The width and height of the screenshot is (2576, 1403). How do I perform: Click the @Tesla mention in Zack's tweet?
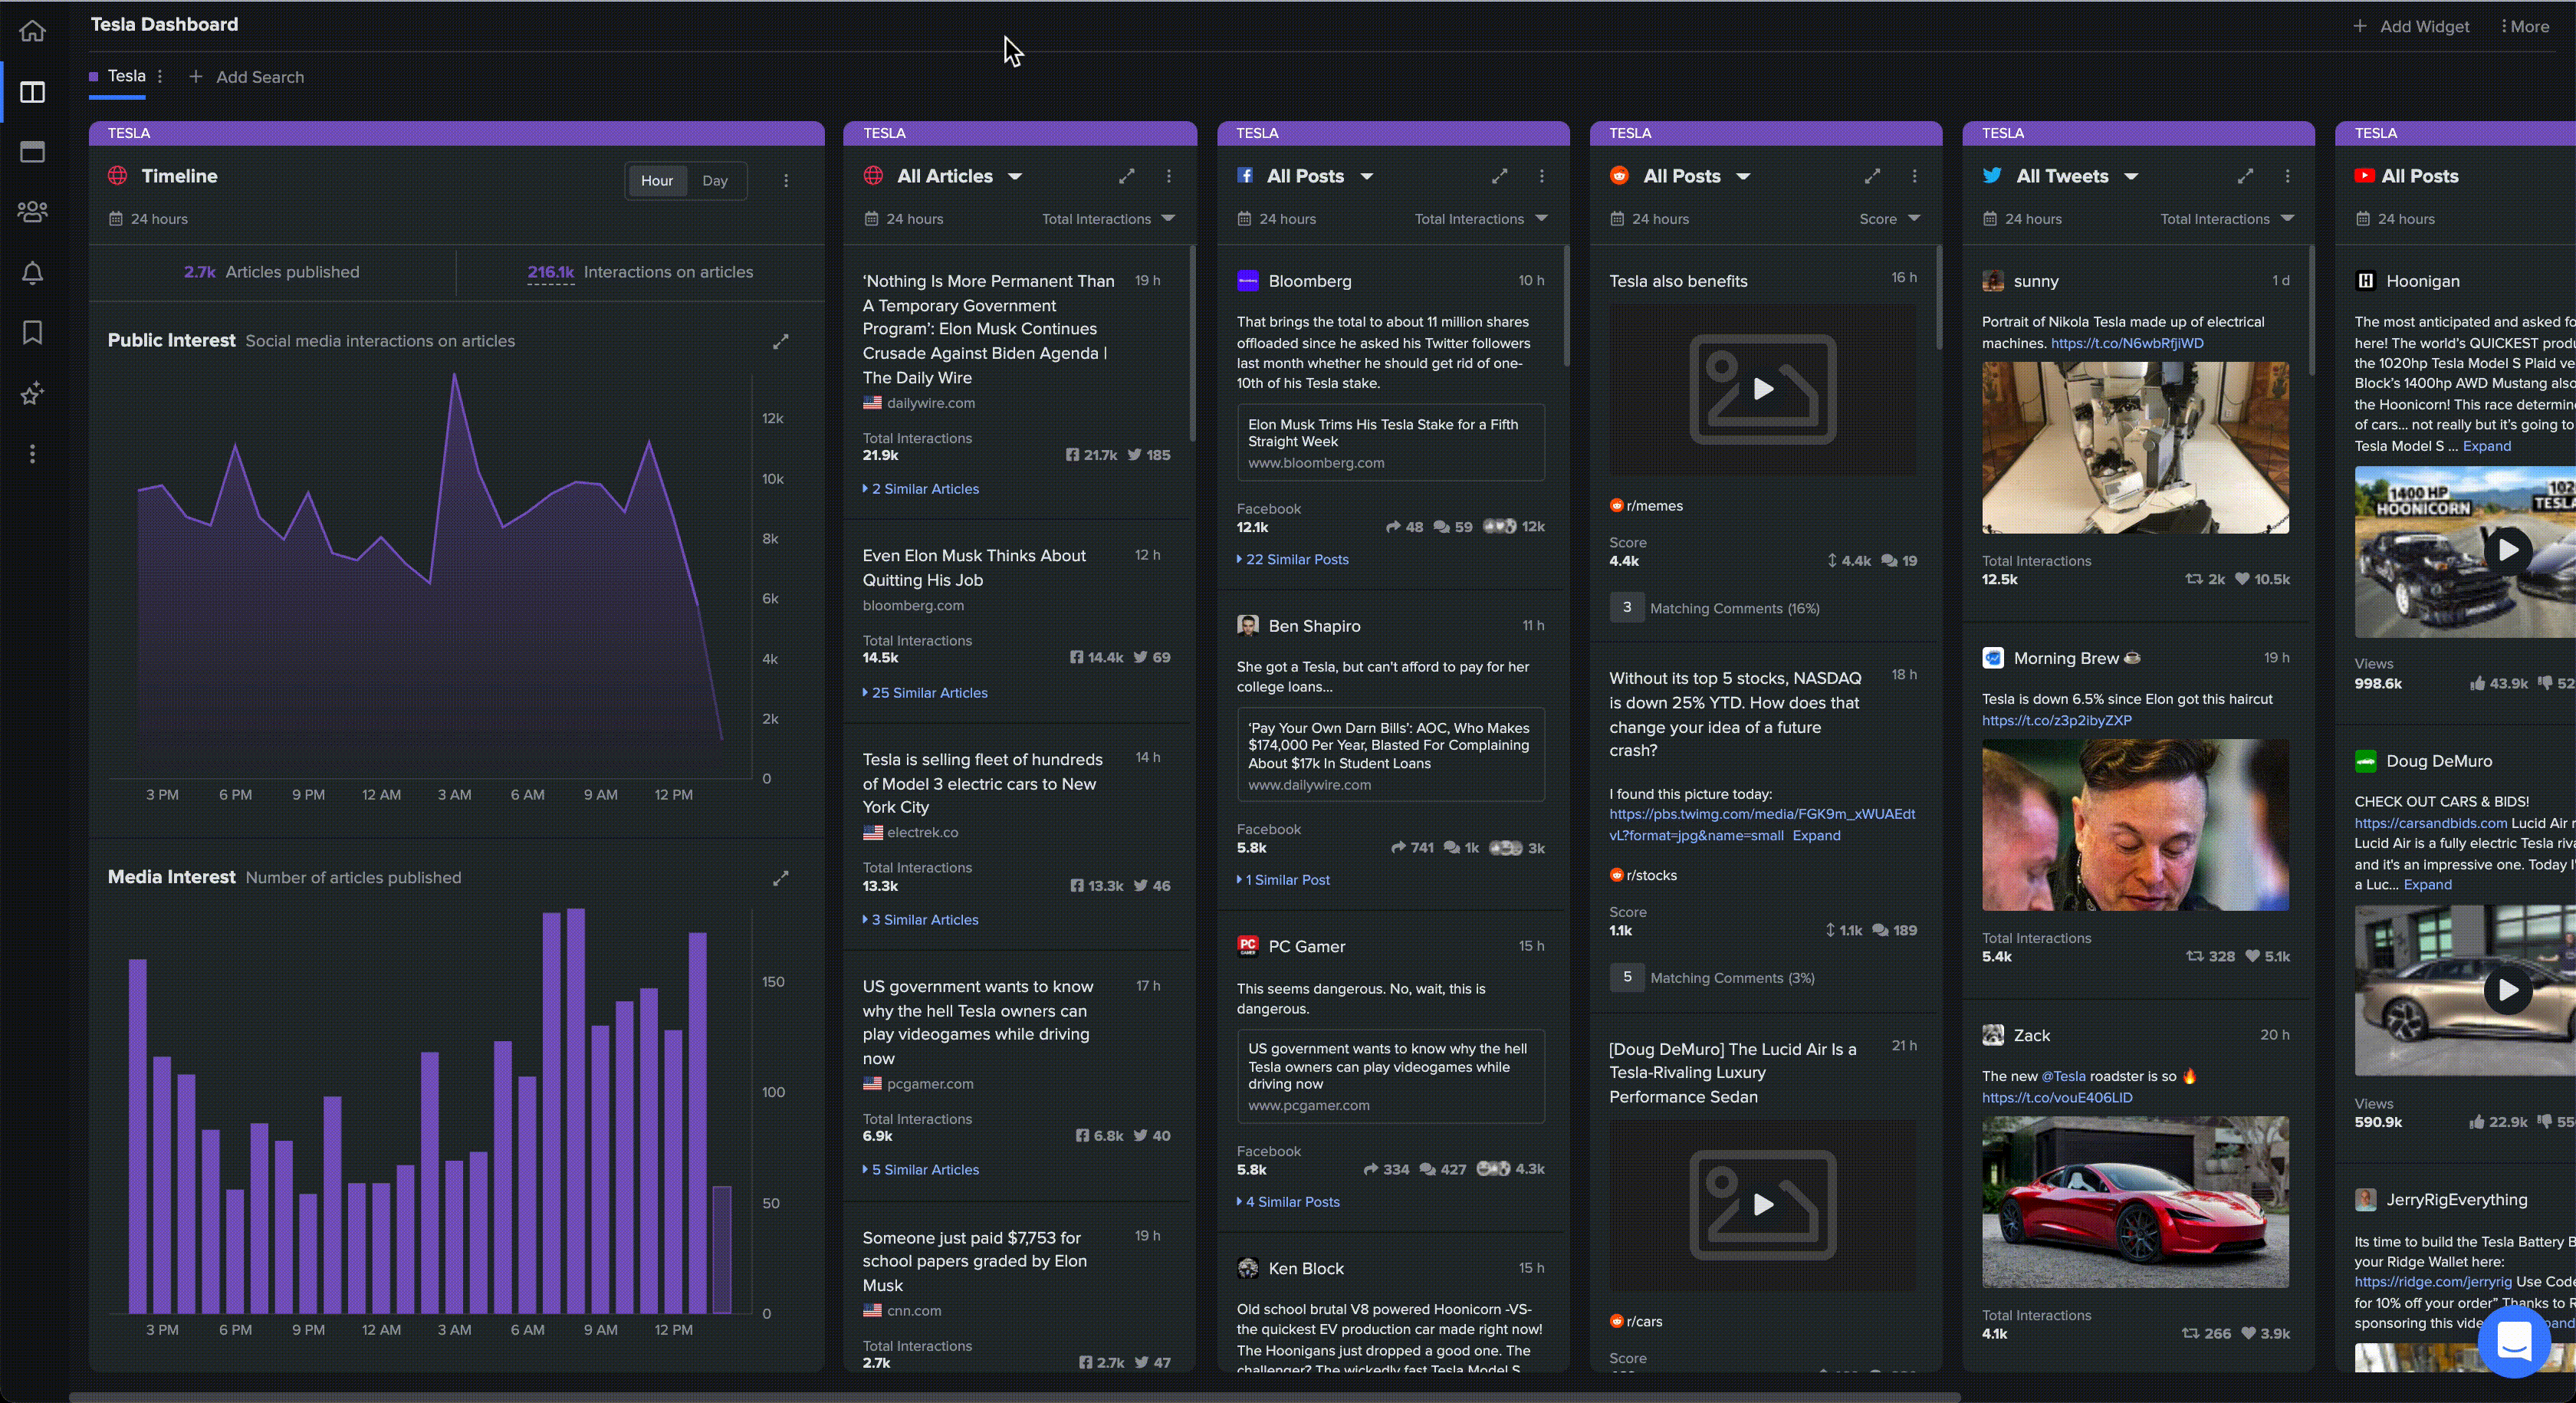pos(2063,1077)
